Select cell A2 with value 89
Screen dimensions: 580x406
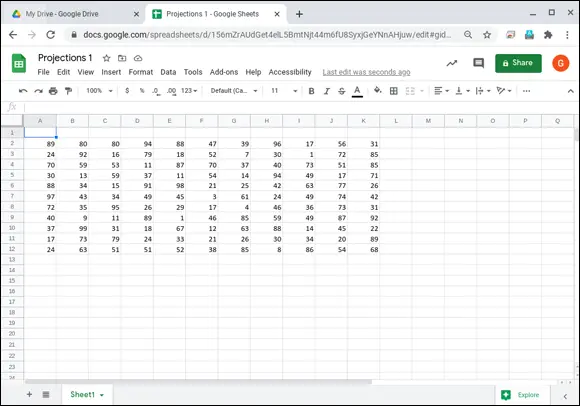[40, 144]
